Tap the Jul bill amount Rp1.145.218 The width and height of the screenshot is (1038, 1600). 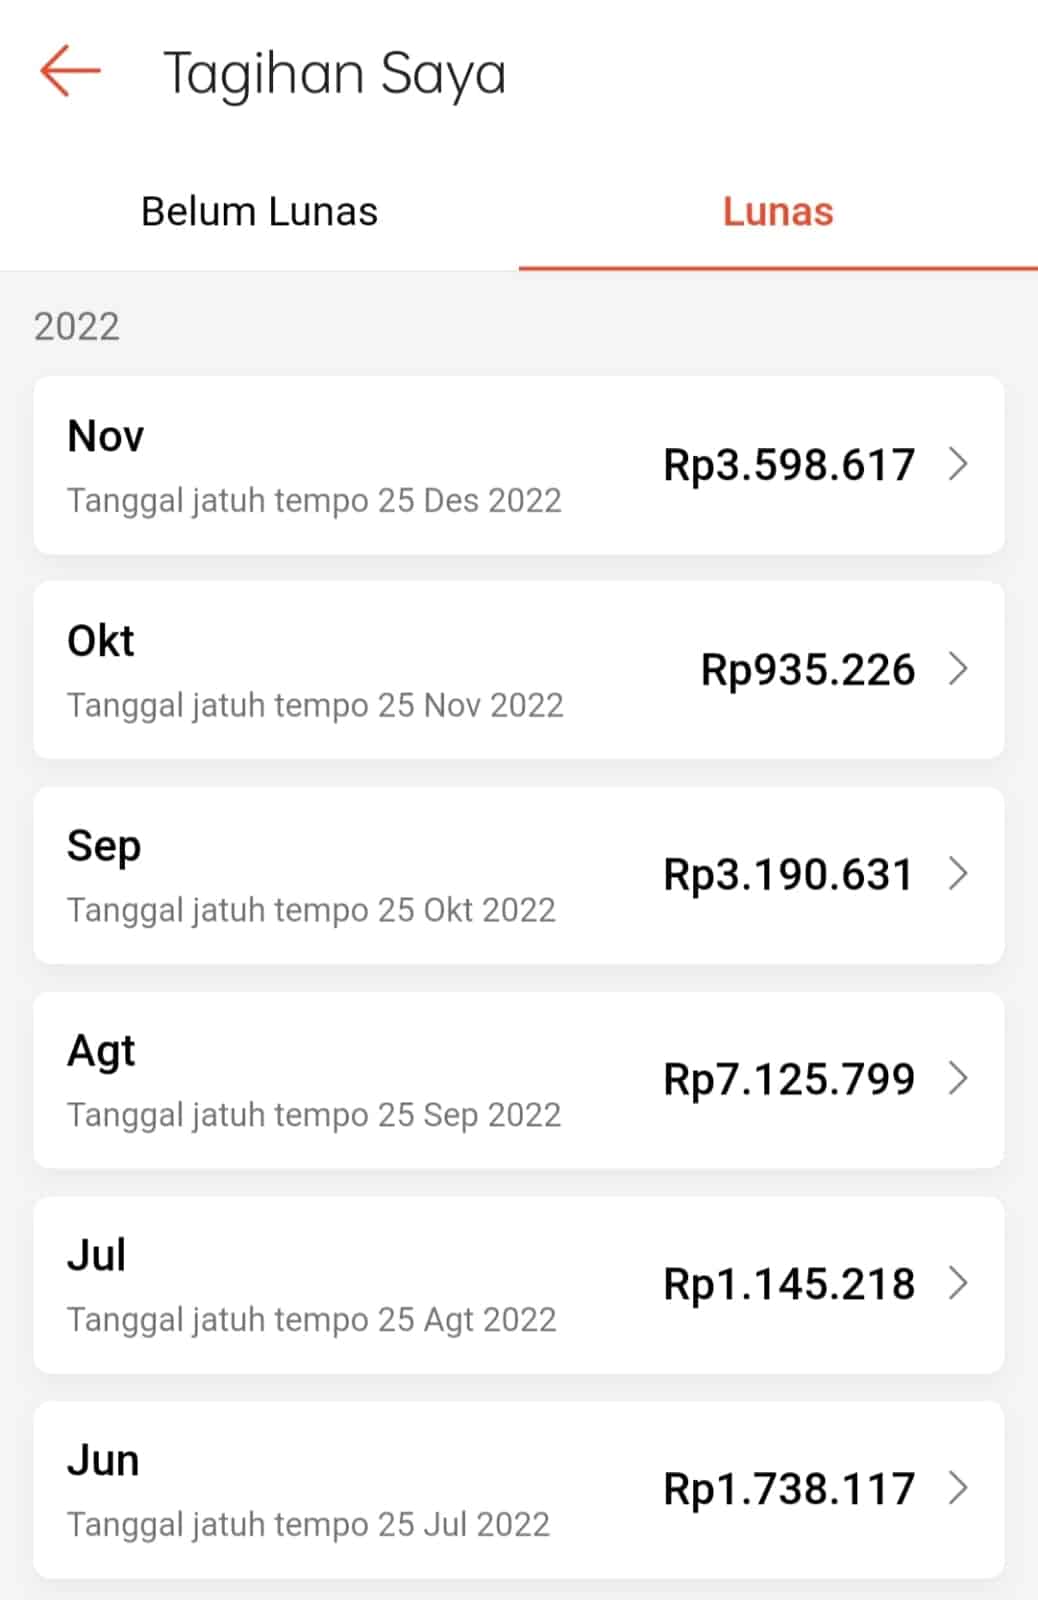789,1285
